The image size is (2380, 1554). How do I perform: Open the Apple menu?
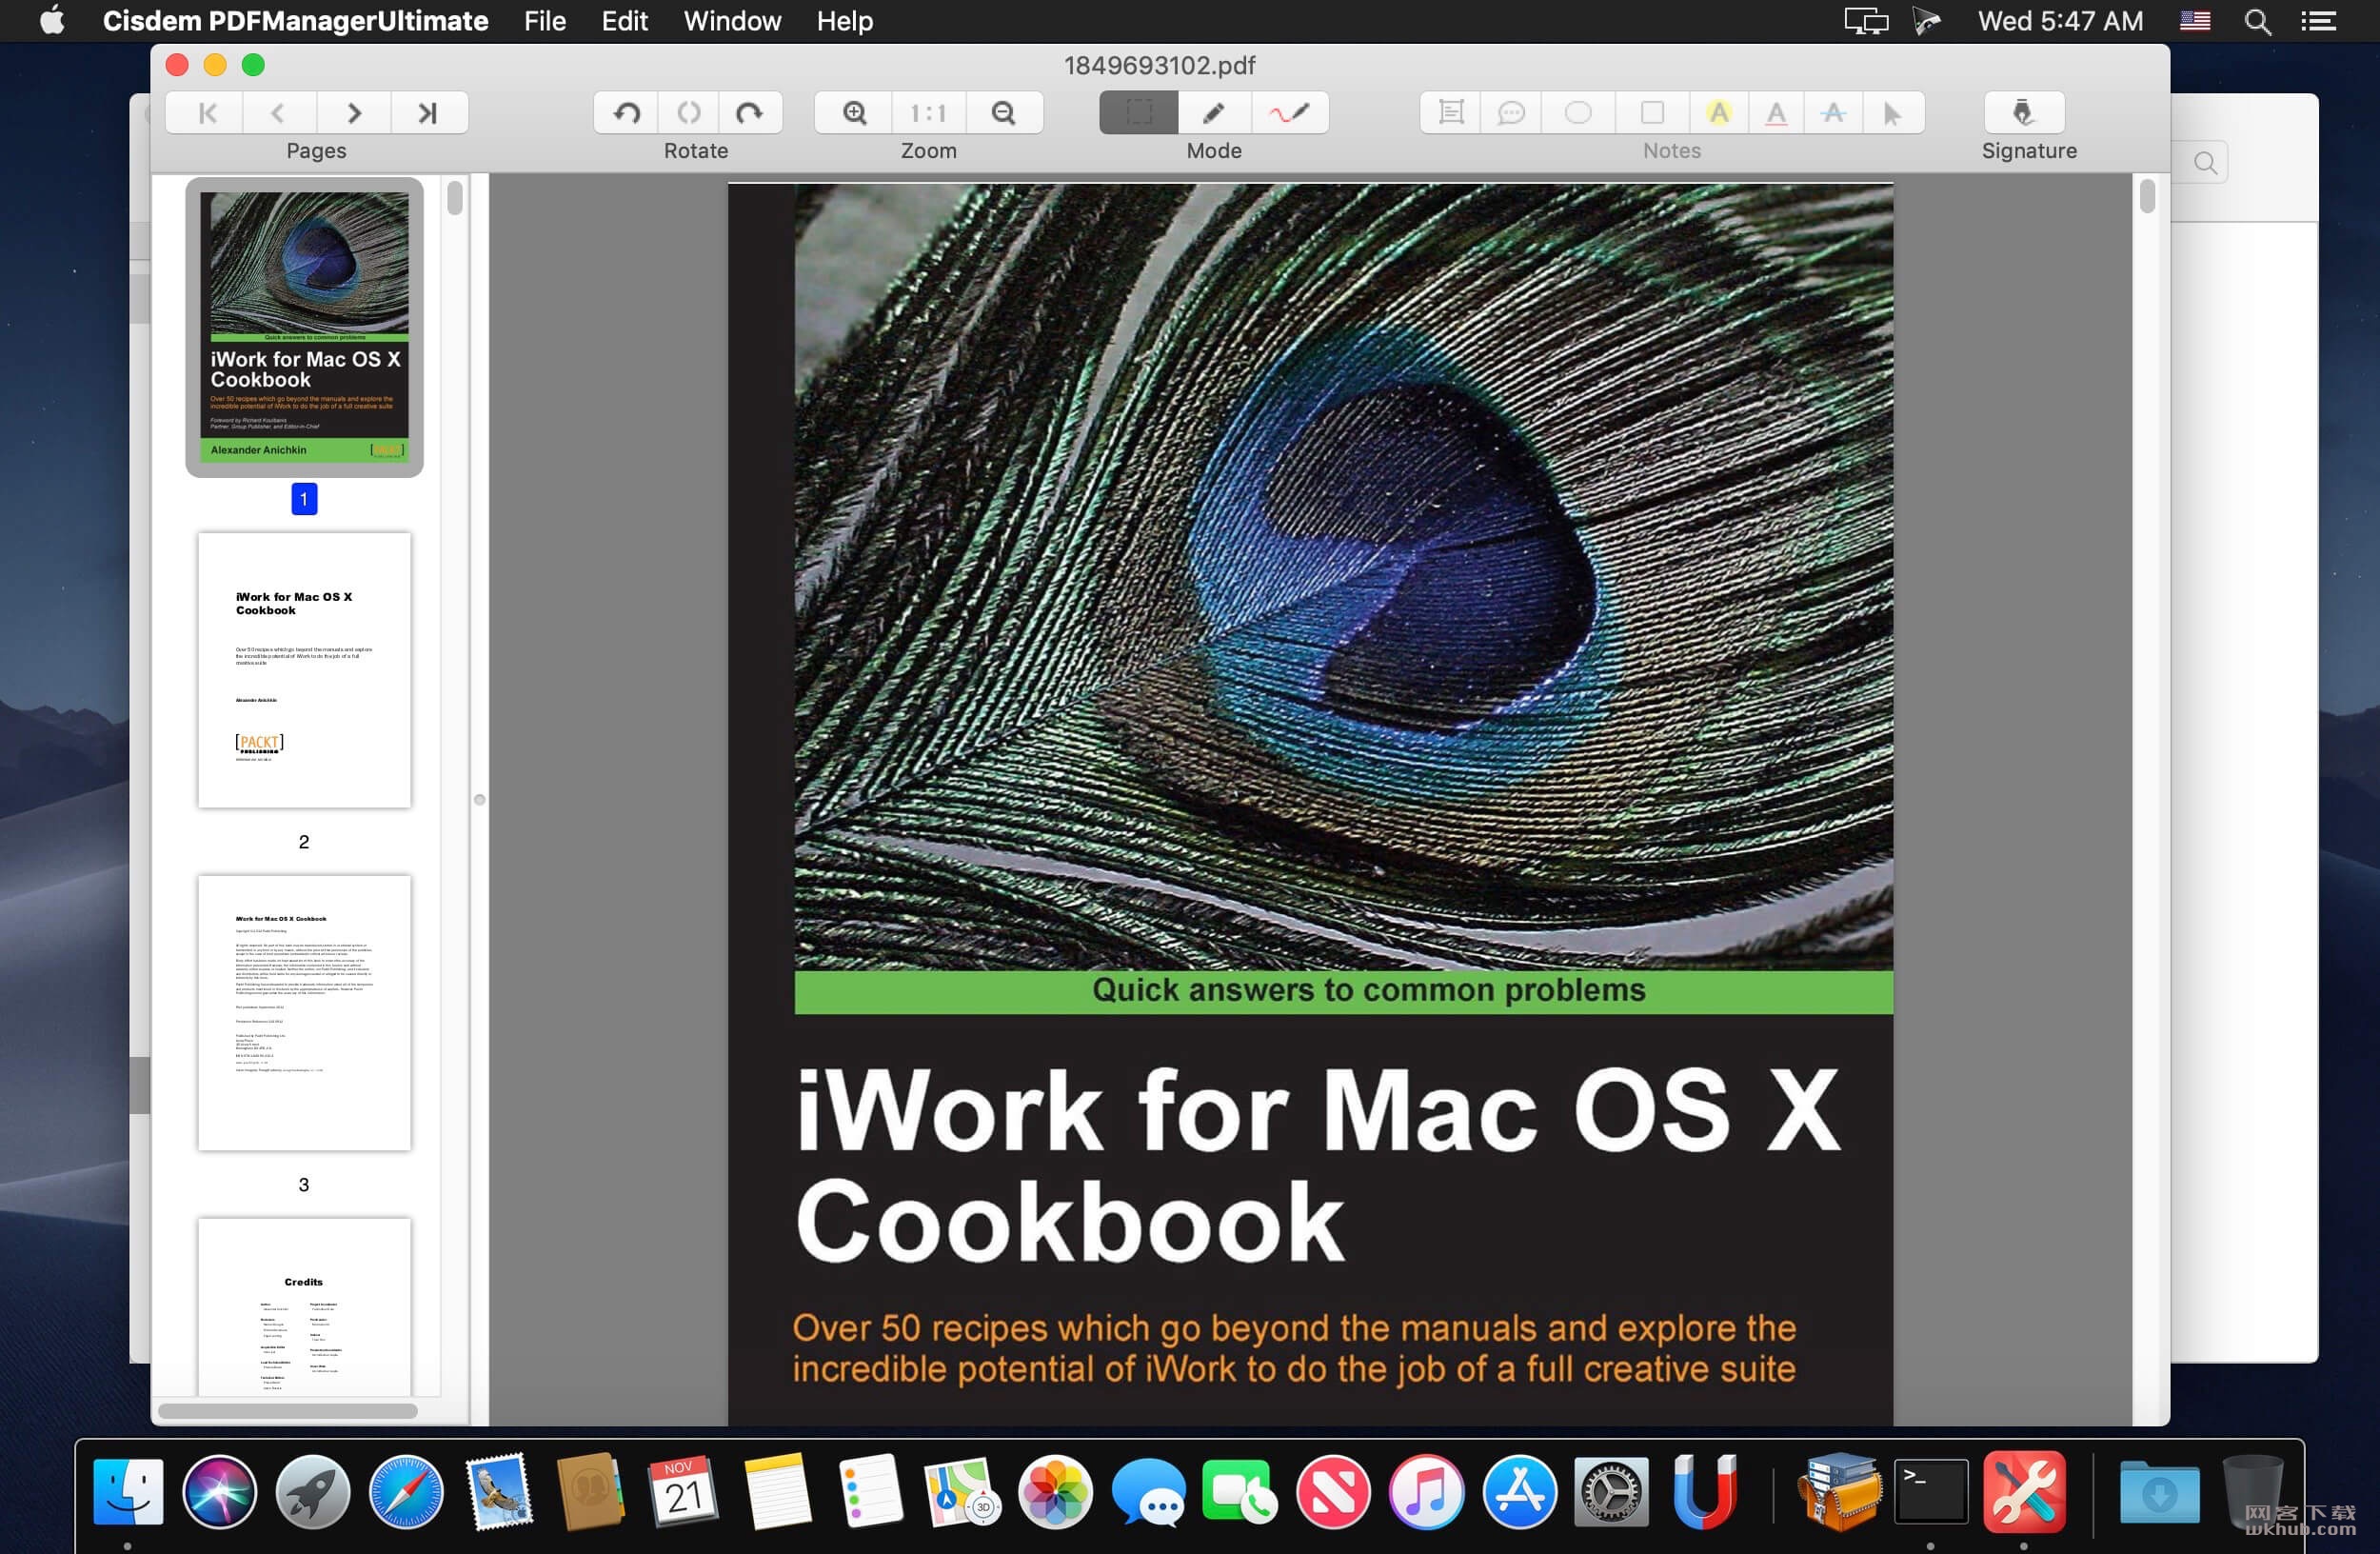[52, 21]
